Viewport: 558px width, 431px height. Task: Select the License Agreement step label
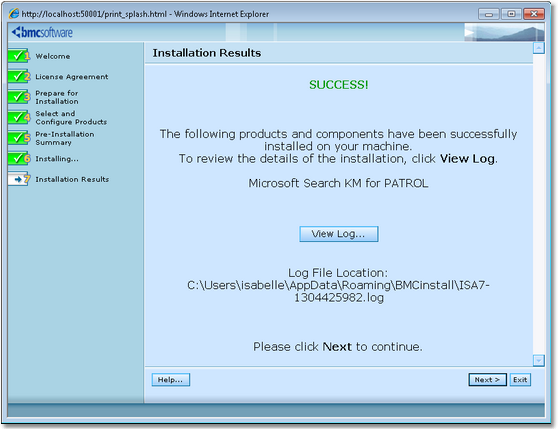[x=72, y=77]
